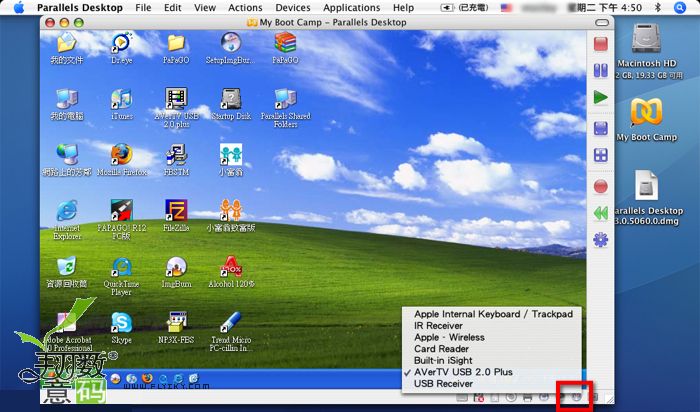
Task: Select the PaPaGO folder icon on desktop
Action: pyautogui.click(x=176, y=49)
